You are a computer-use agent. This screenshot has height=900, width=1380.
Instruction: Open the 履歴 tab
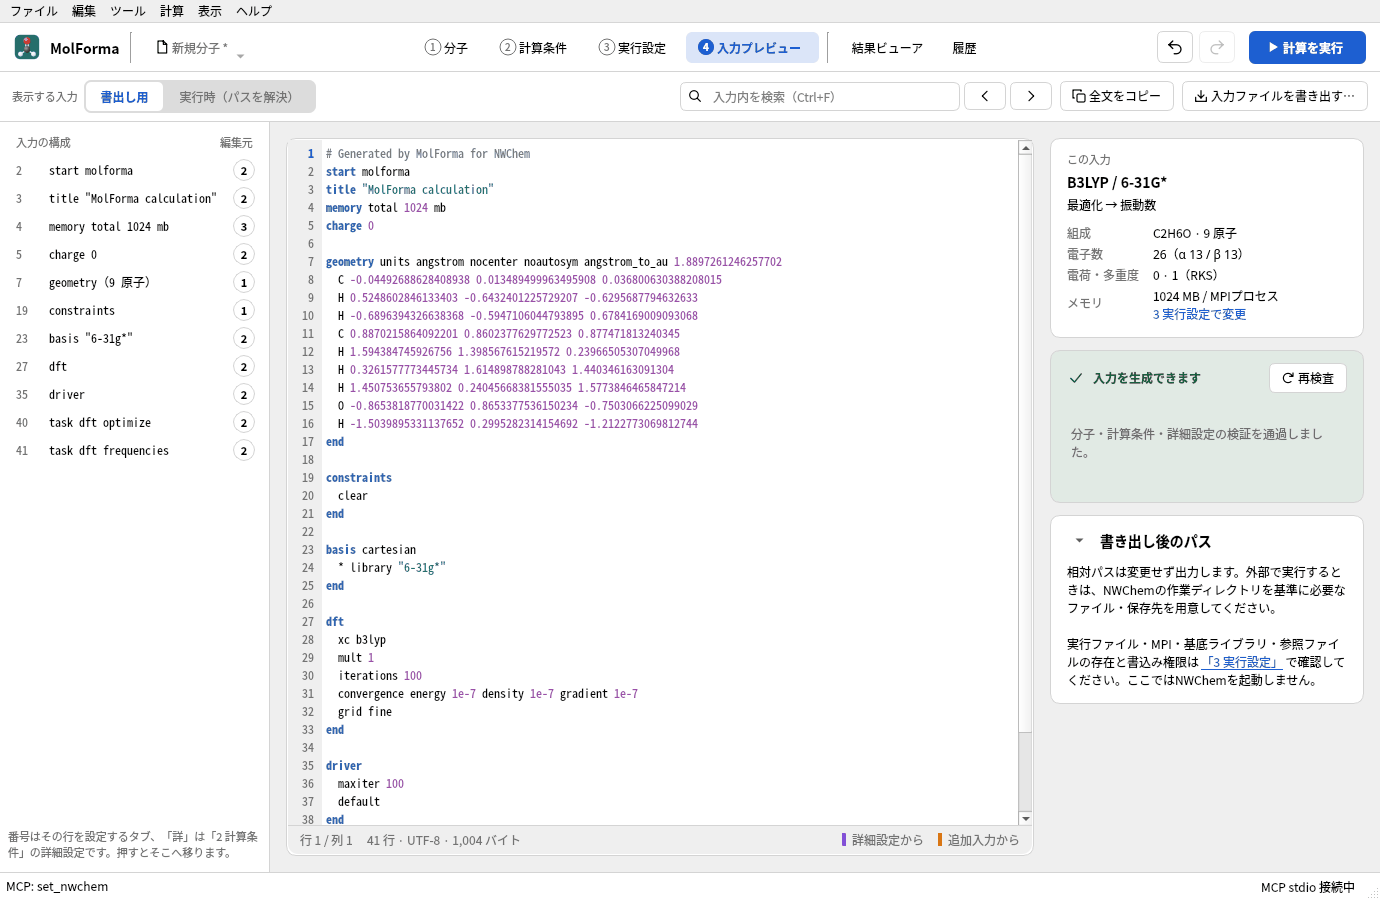[964, 48]
